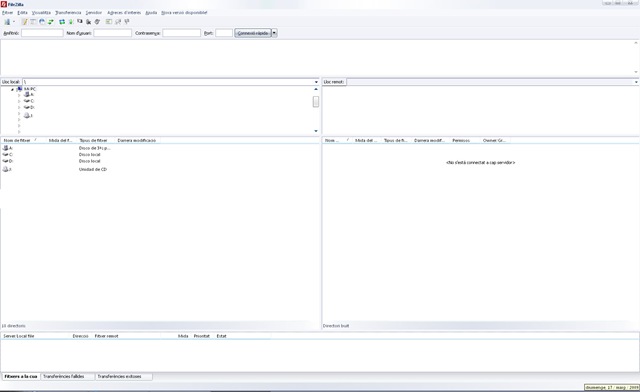The image size is (640, 392).
Task: Open the directory listing filters icon
Action: [x=109, y=22]
